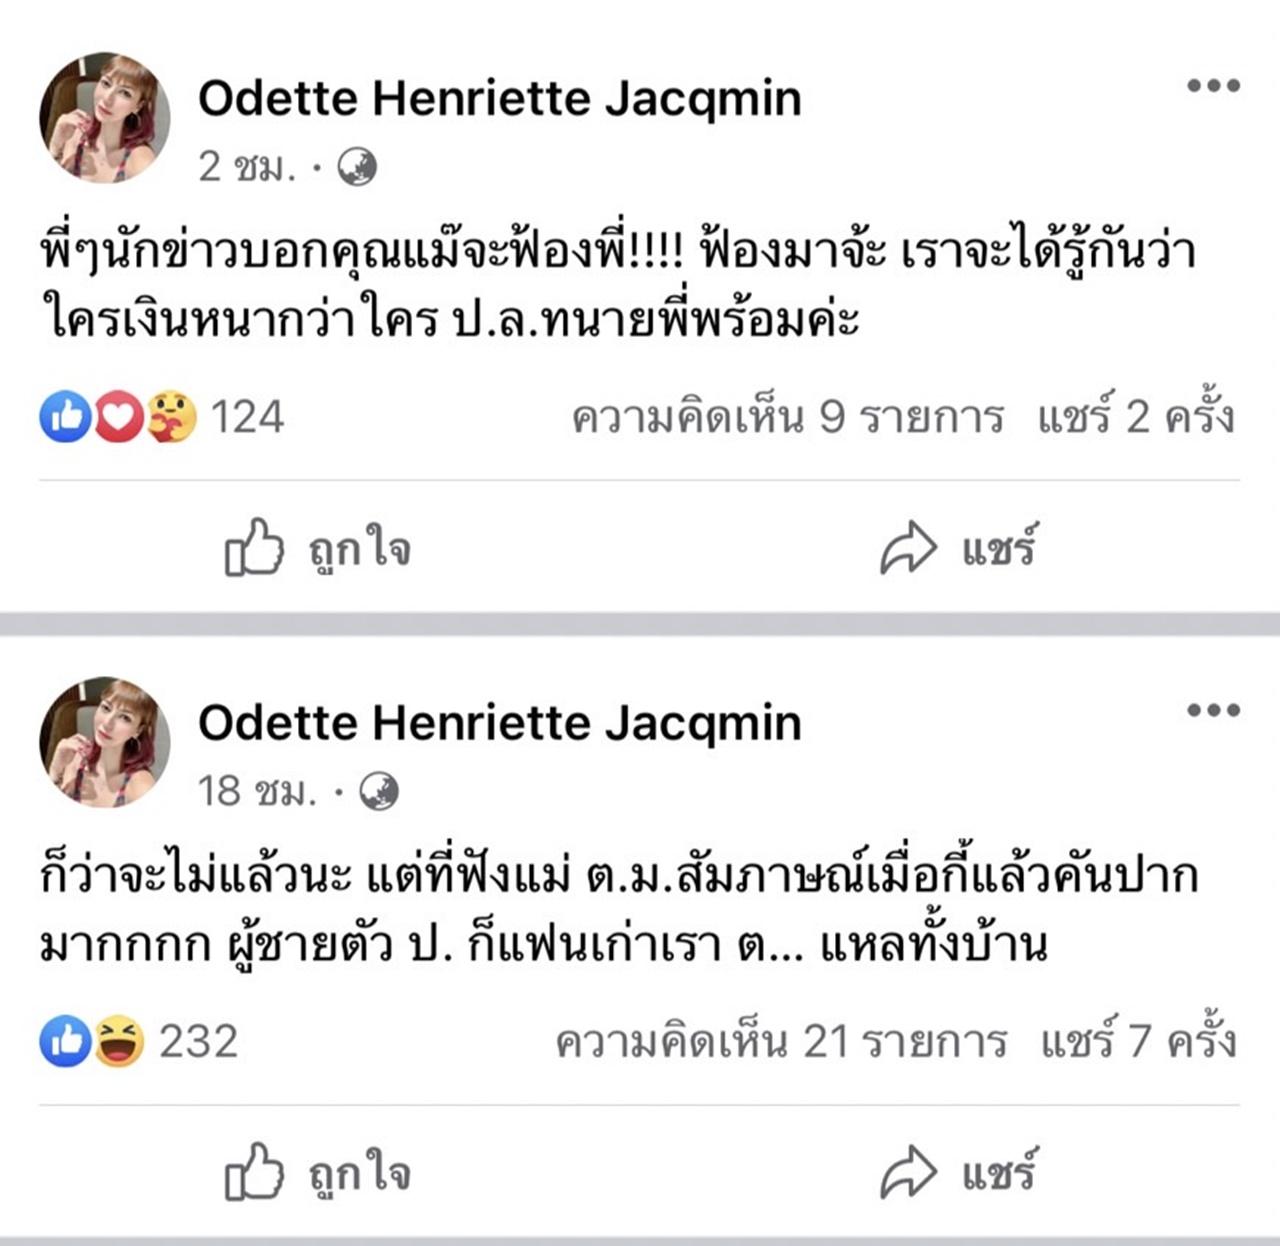Click the globe privacy icon on second post
This screenshot has height=1246, width=1280.
378,792
